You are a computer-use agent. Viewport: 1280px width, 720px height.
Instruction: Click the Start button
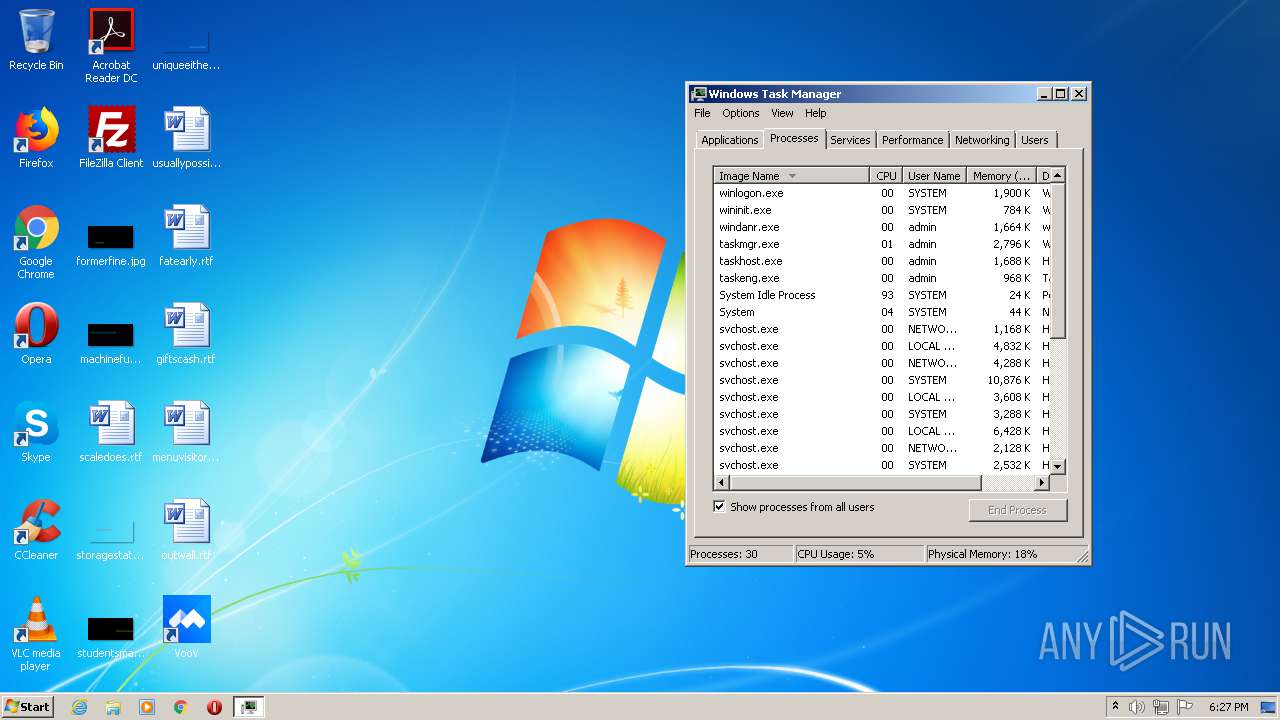[x=27, y=707]
